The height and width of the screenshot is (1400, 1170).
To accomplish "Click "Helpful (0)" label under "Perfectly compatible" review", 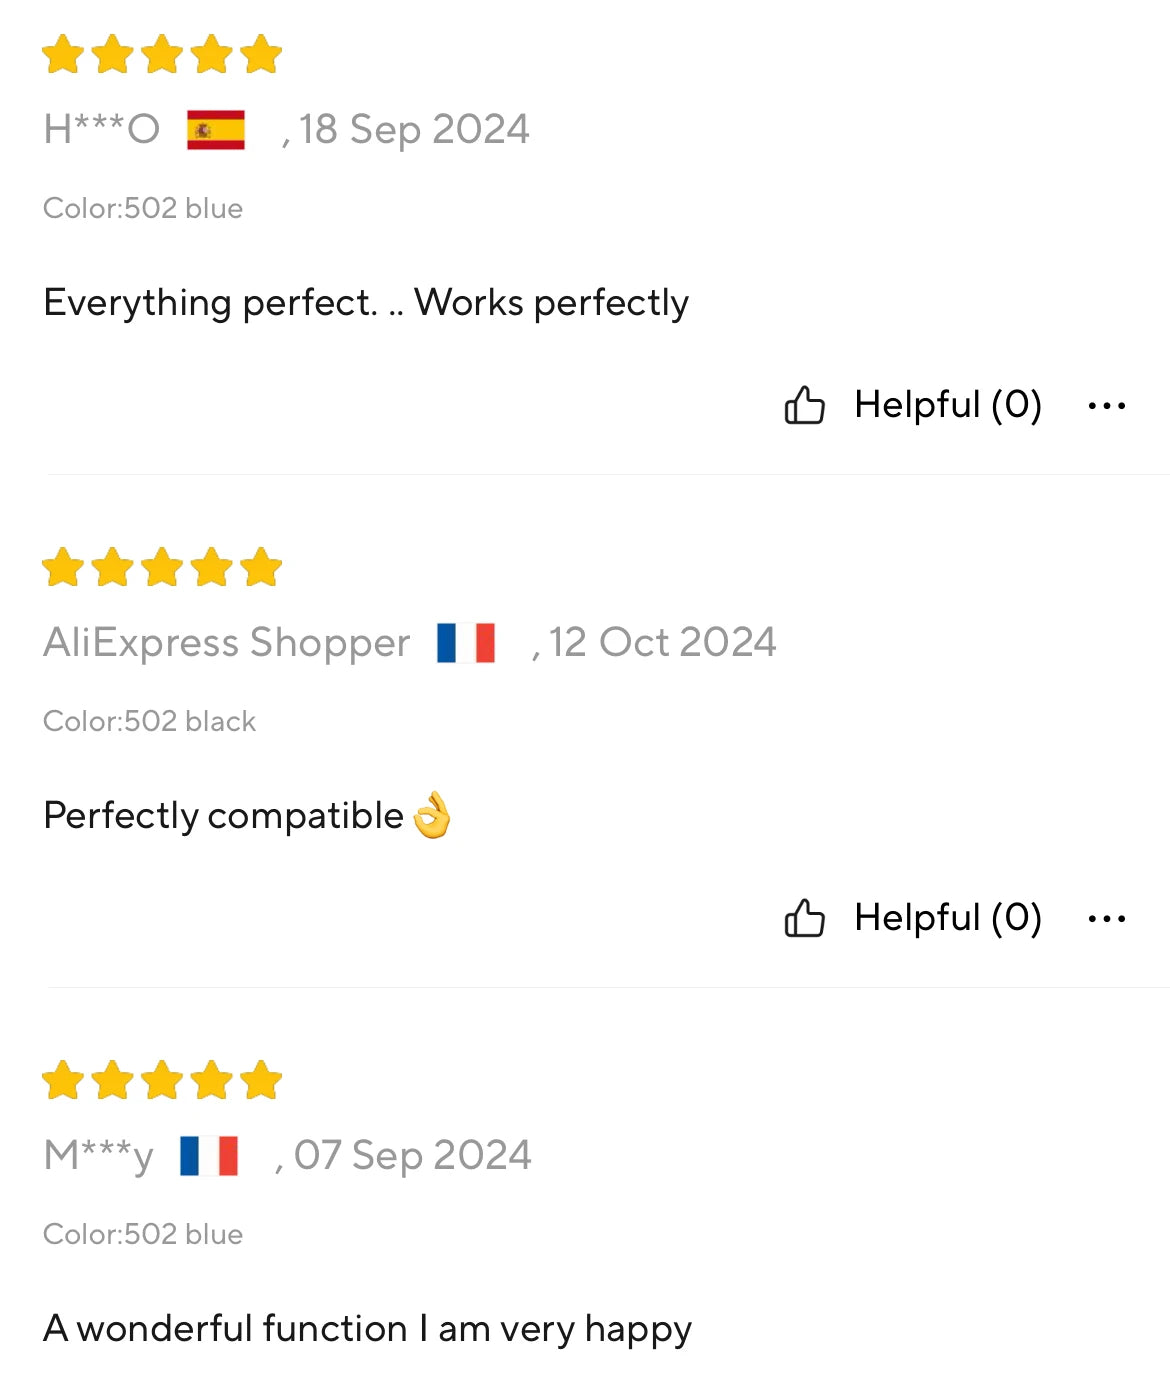I will pyautogui.click(x=947, y=918).
